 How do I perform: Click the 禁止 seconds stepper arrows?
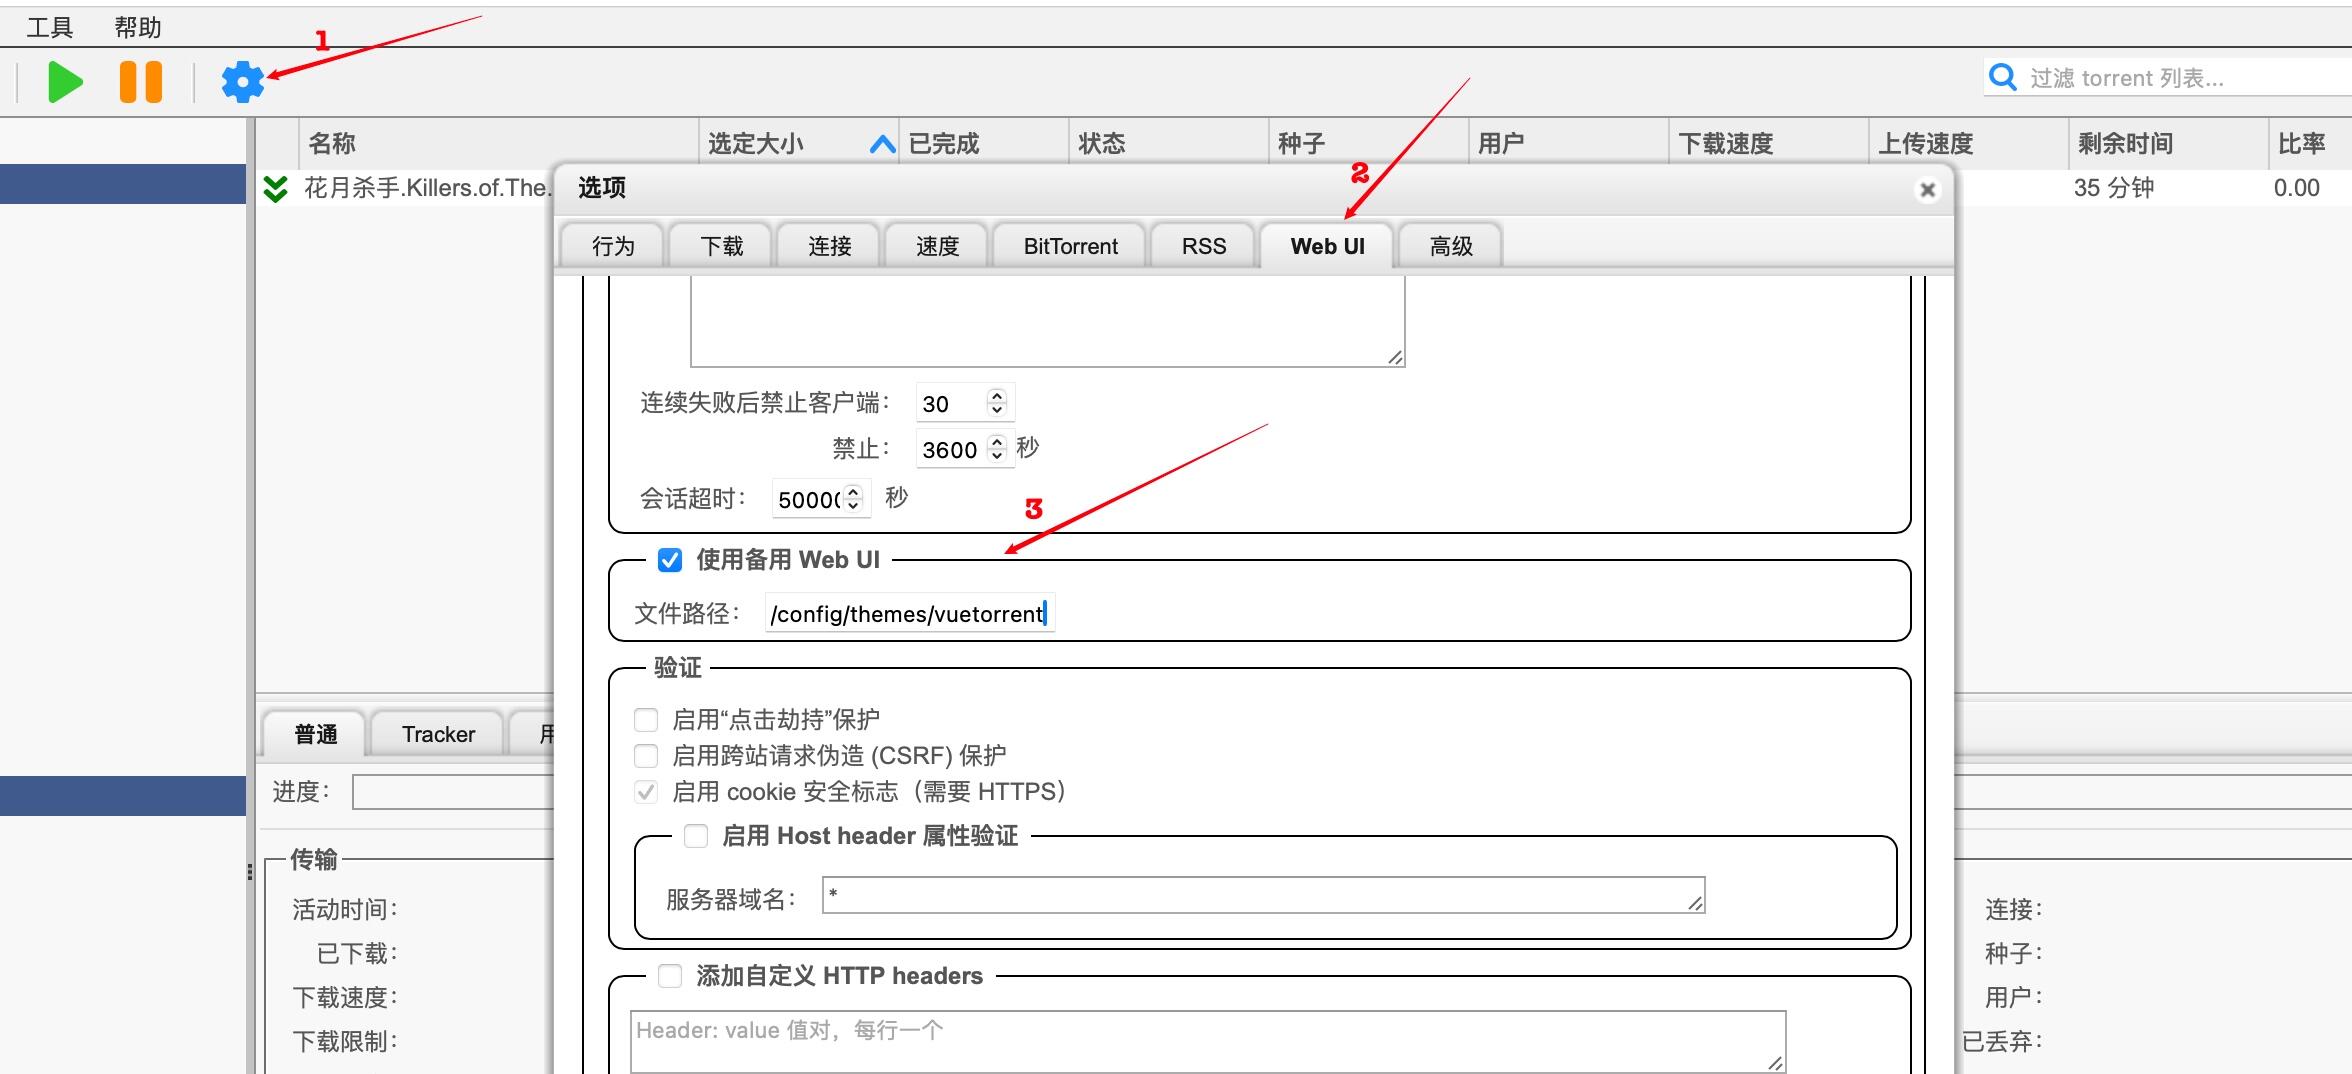pyautogui.click(x=996, y=449)
